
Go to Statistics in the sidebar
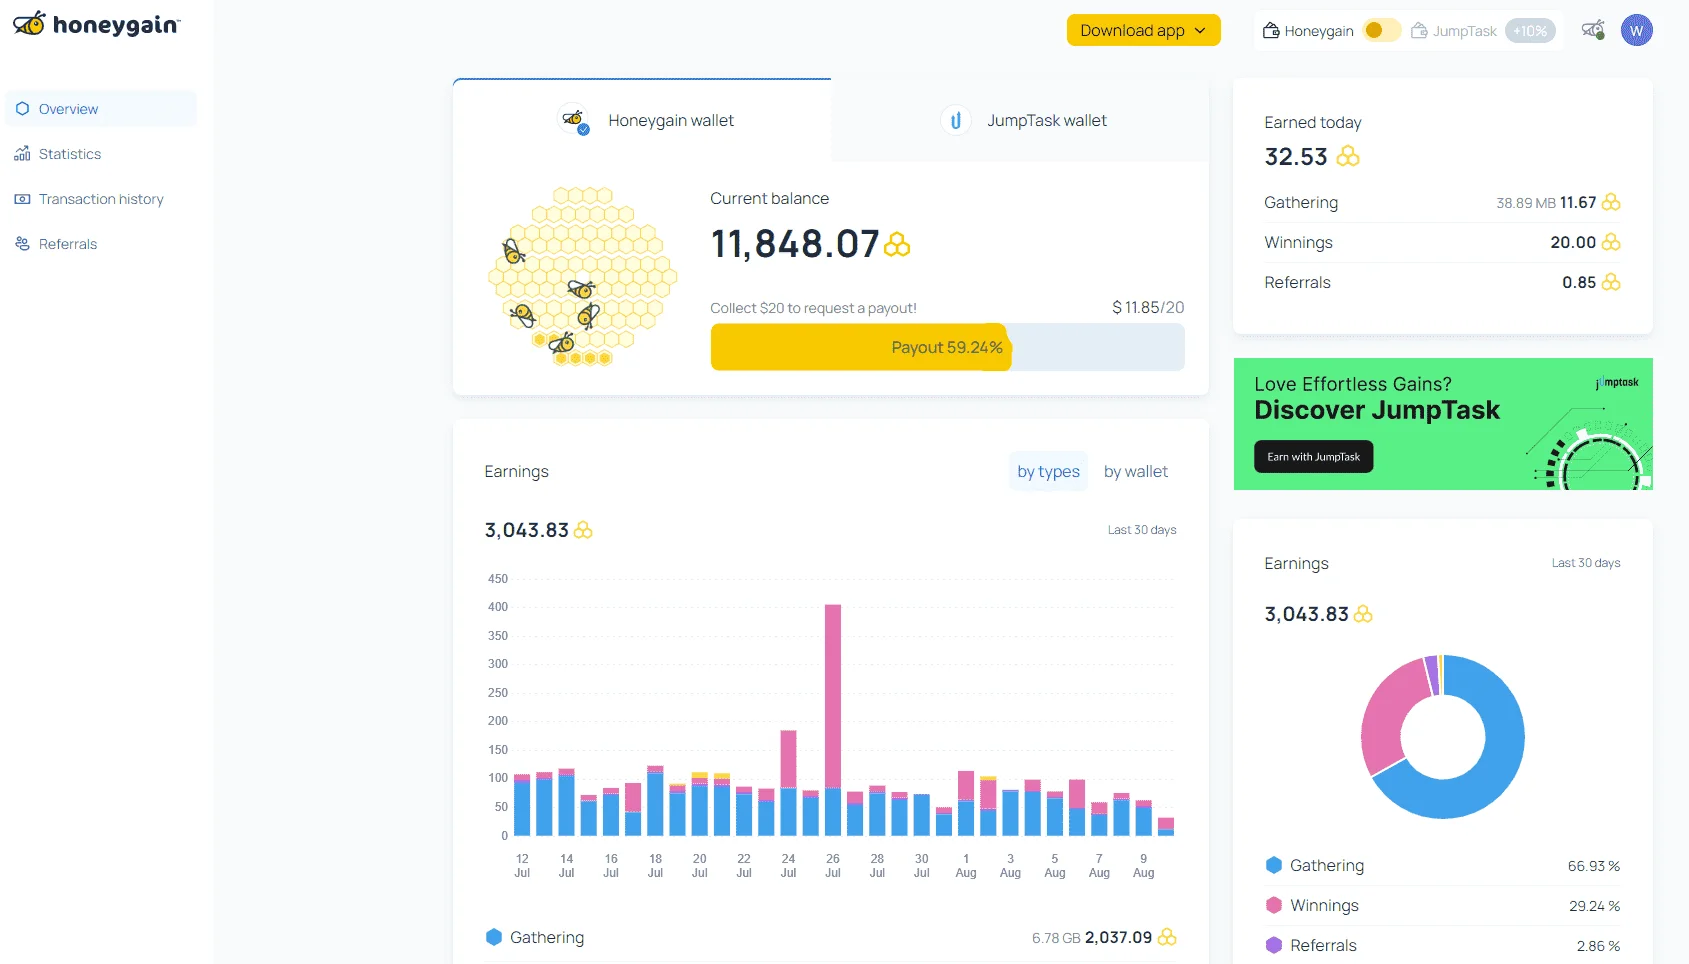pos(101,154)
